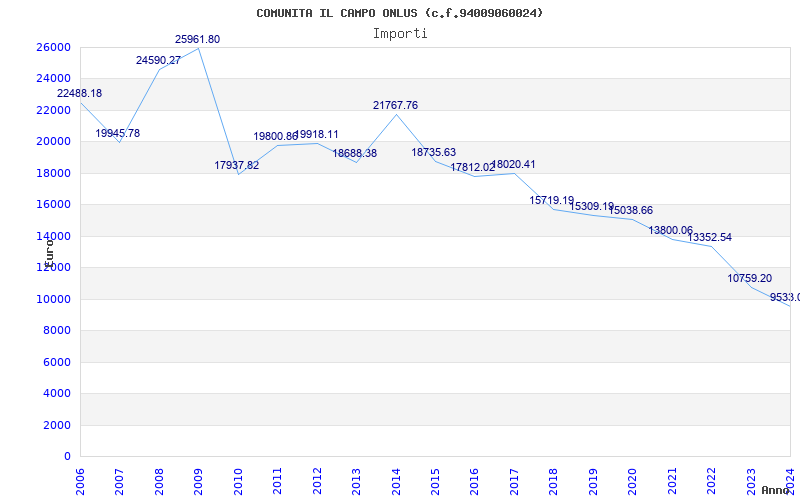Select the 24590.27 value label

[158, 60]
